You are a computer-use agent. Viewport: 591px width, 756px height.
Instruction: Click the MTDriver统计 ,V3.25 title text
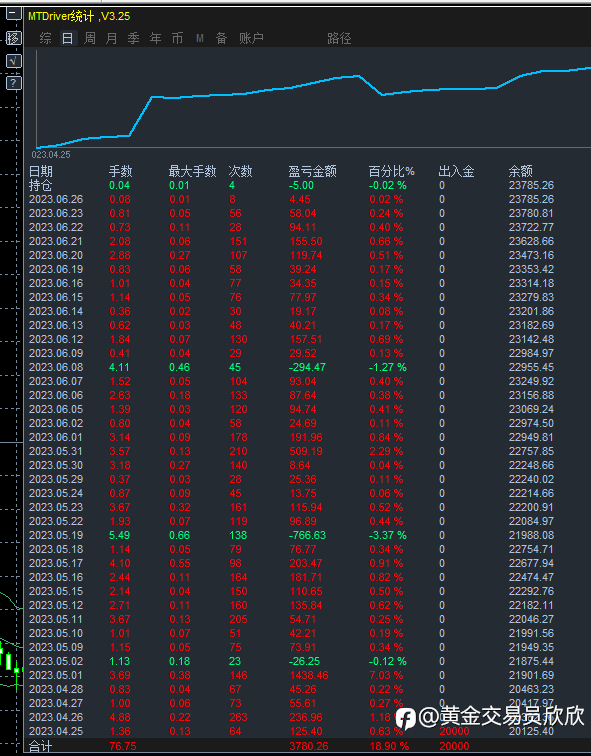79,16
